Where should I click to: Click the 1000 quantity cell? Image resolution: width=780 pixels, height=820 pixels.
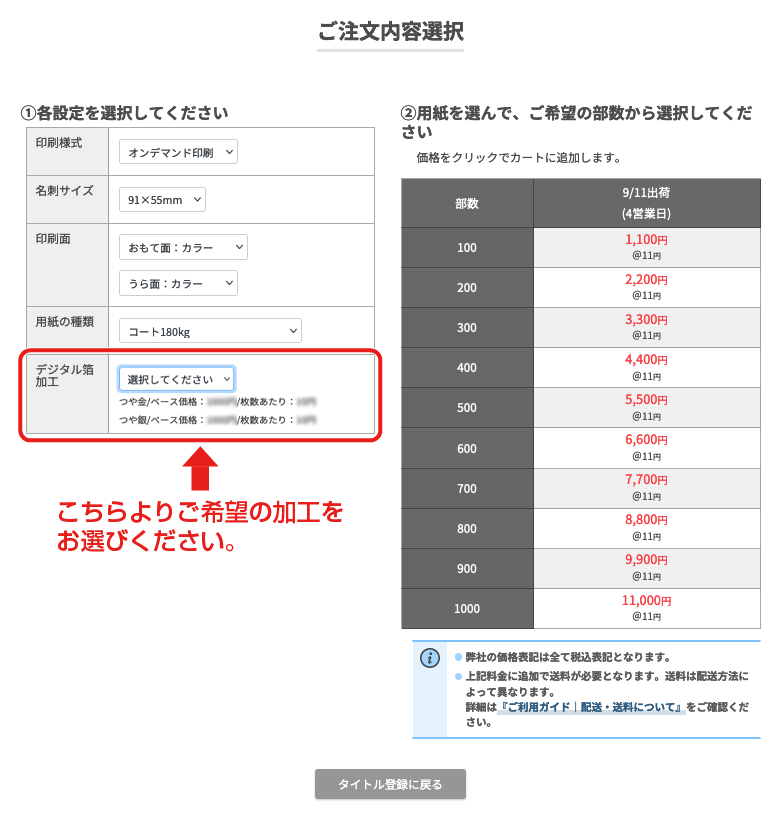467,609
